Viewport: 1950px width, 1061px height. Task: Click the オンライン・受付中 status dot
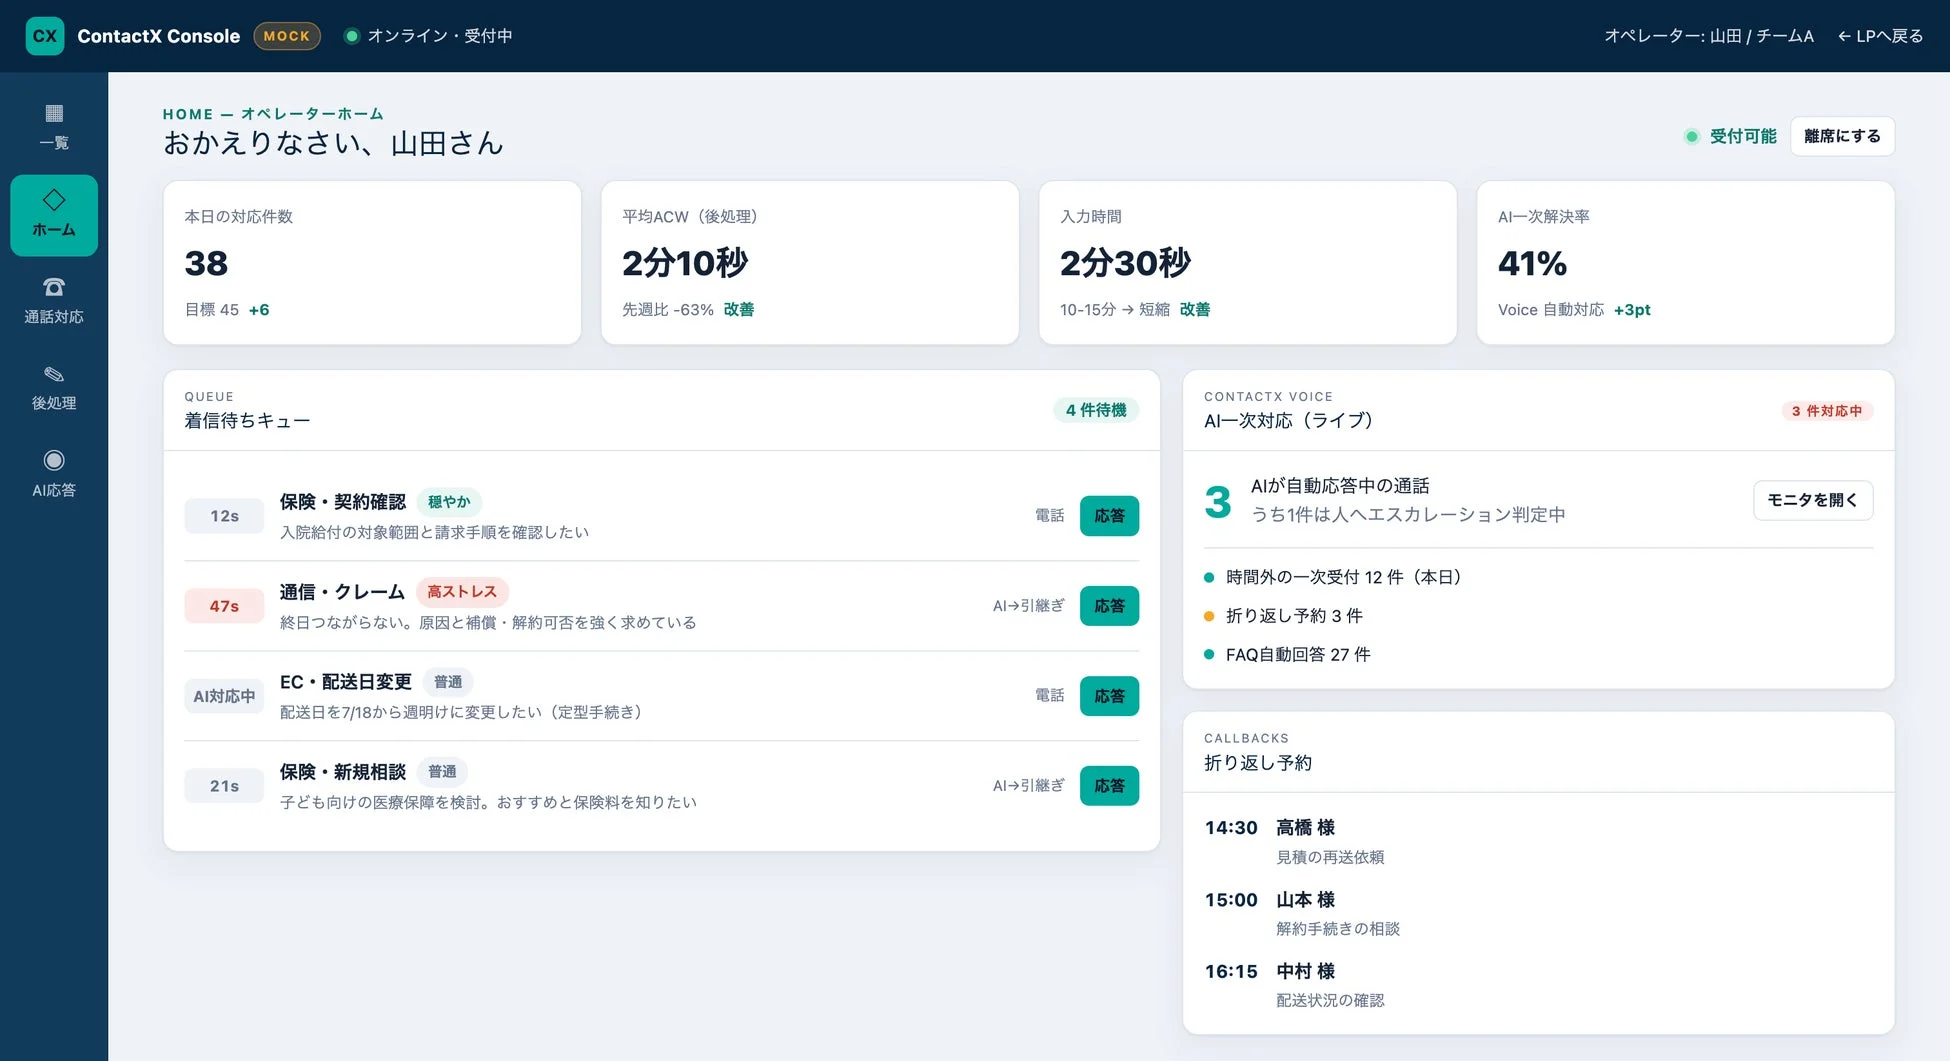[351, 36]
